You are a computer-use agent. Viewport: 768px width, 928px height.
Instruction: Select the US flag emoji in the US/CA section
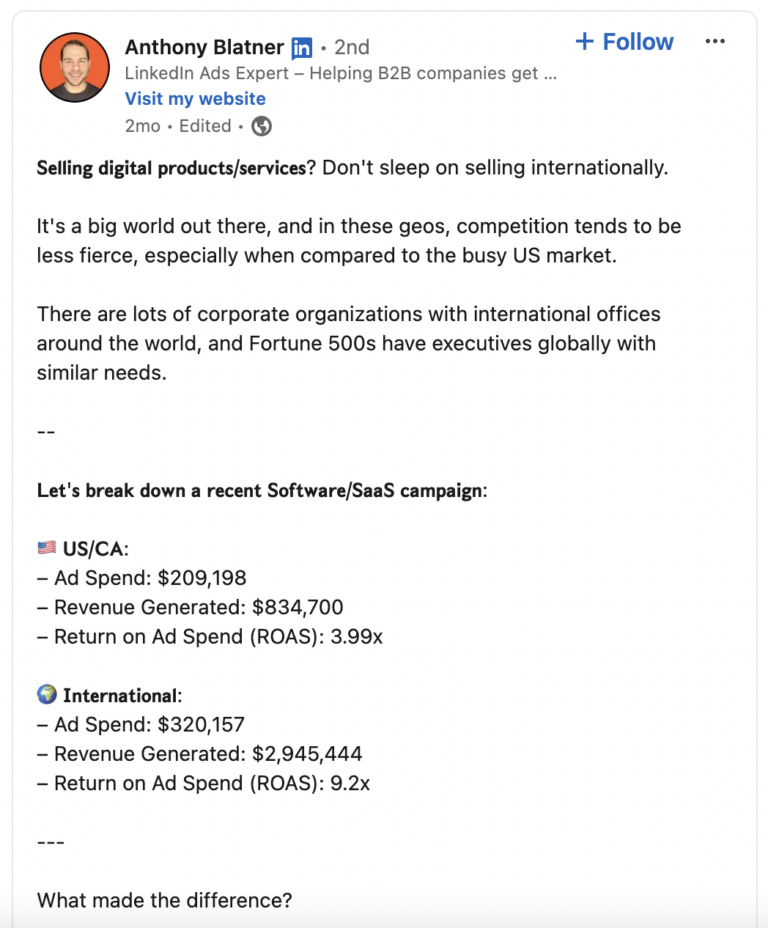coord(46,547)
